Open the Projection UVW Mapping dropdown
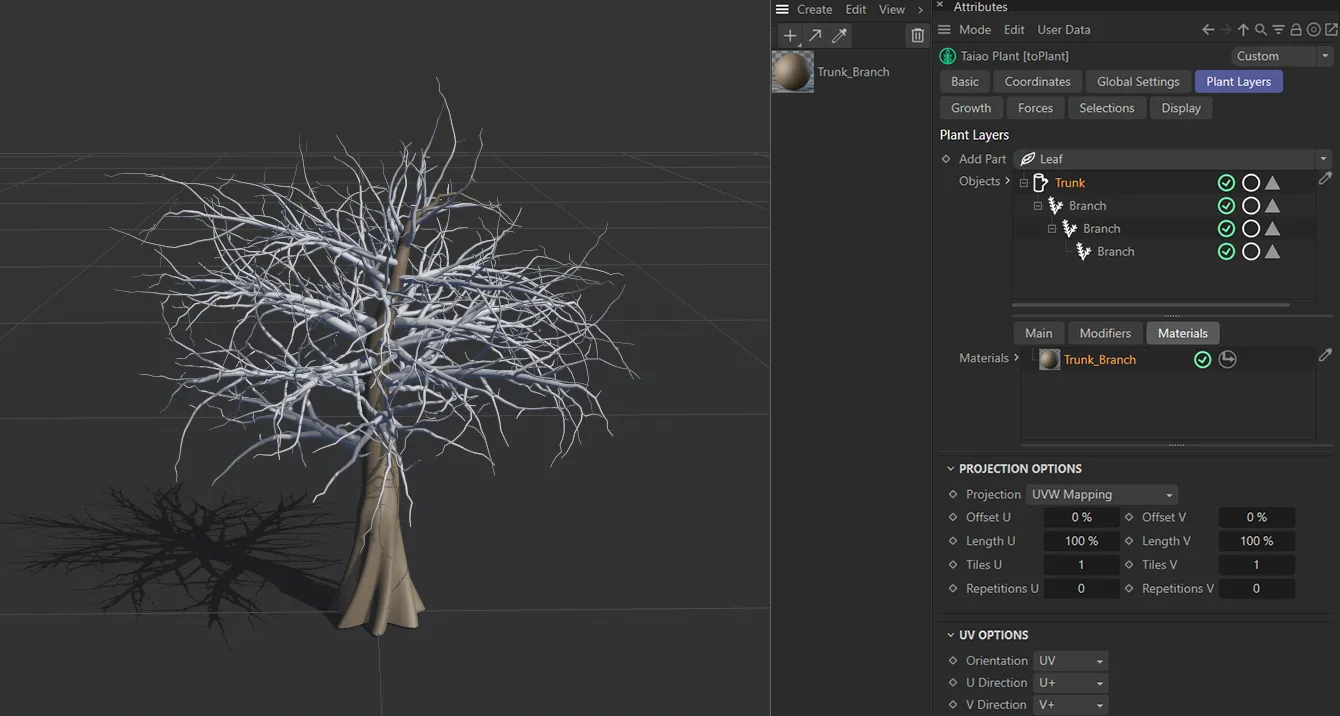Screen dimensions: 1340x716 click(1100, 493)
